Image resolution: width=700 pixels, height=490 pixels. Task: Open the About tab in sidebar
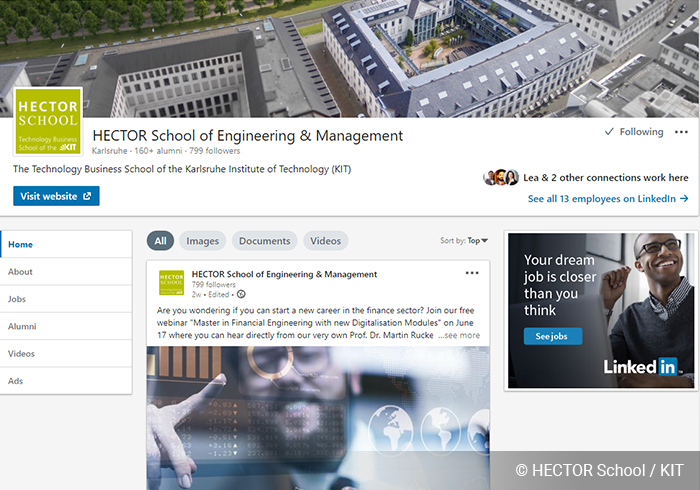[x=66, y=272]
